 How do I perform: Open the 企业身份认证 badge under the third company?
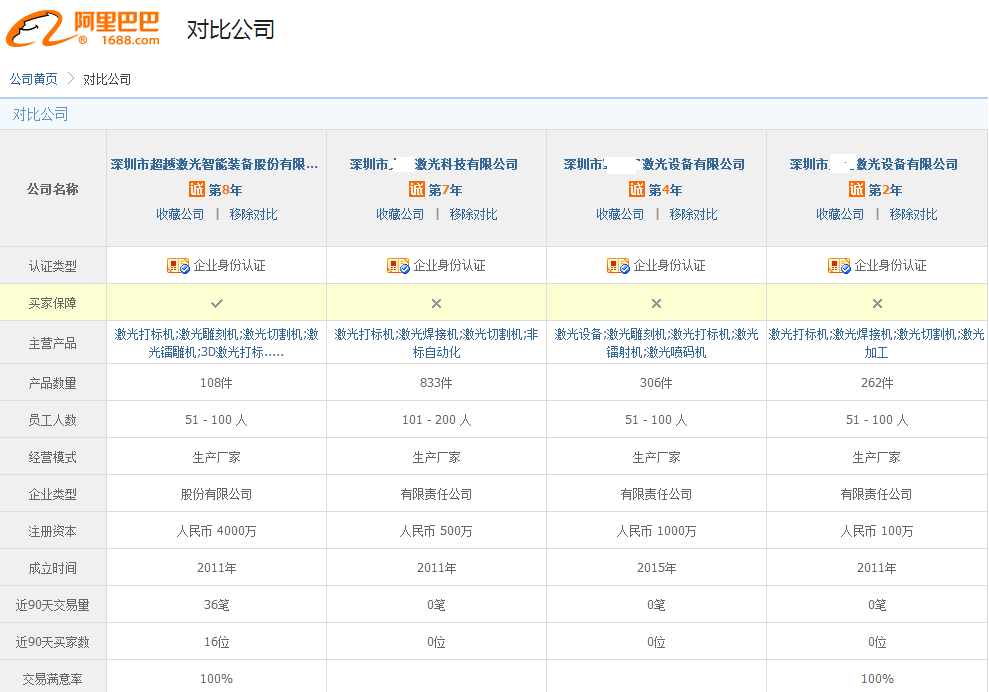[x=656, y=265]
